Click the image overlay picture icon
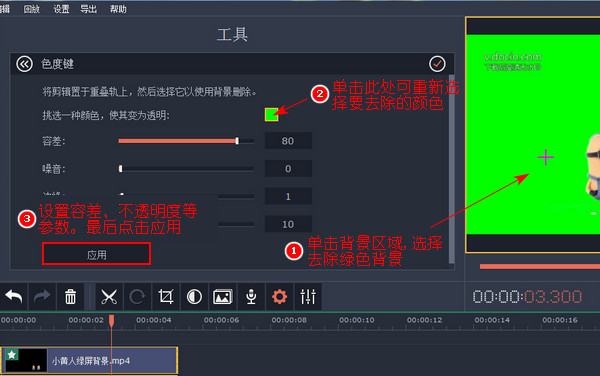 point(223,296)
